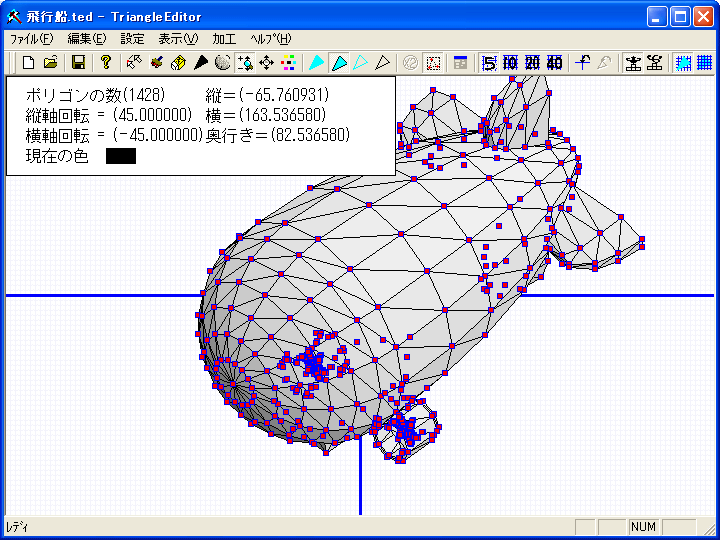Select the paint brush tool icon

tap(156, 63)
